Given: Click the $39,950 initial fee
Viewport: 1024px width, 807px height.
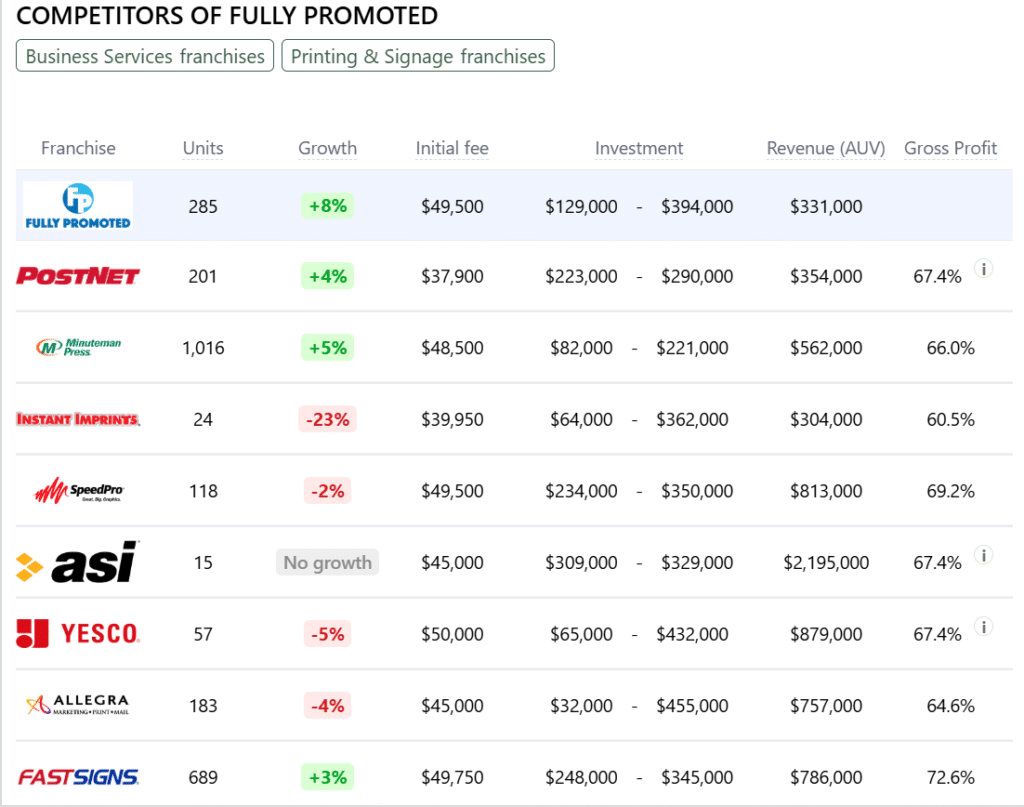Looking at the screenshot, I should click(452, 420).
